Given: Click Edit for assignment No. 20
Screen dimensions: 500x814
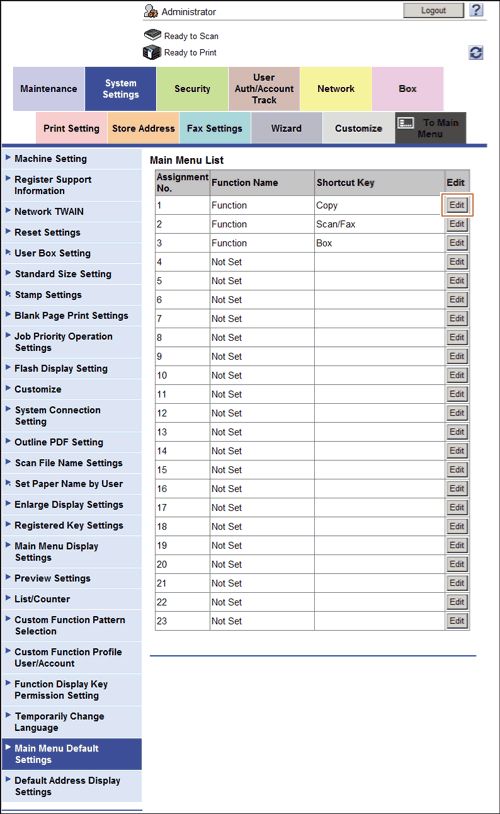Looking at the screenshot, I should point(457,564).
